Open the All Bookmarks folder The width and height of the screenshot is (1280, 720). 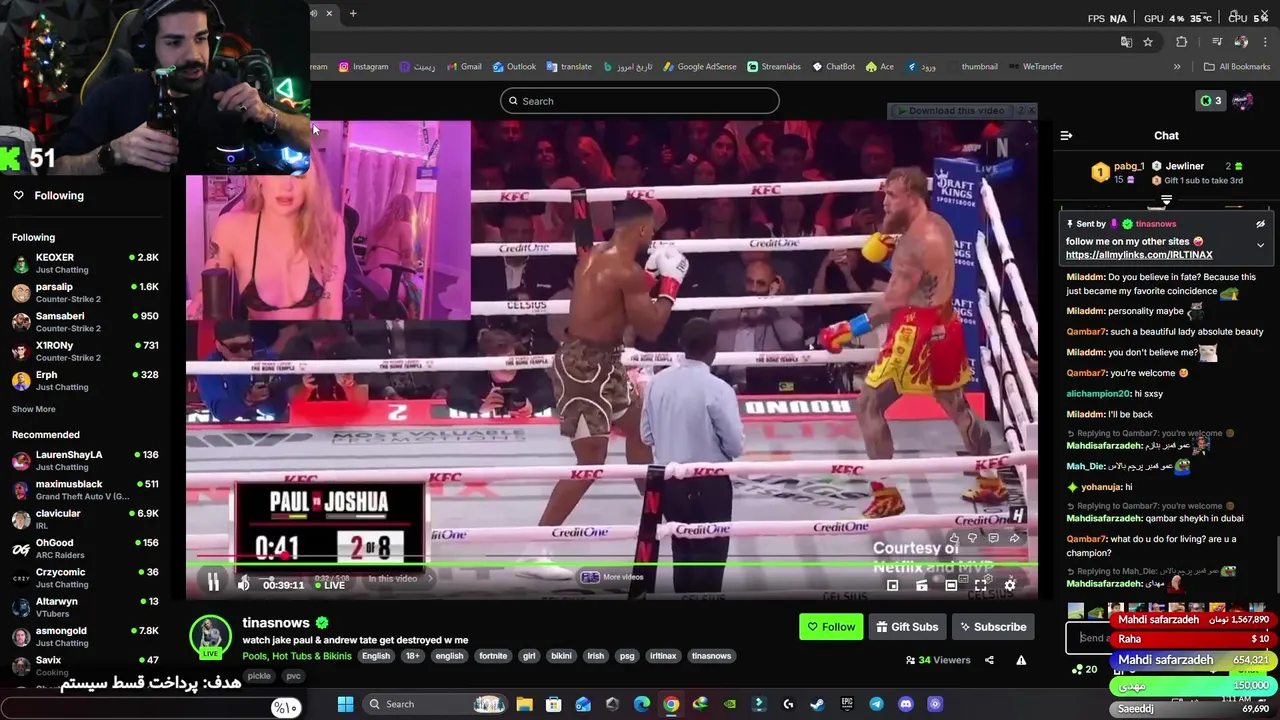[1238, 67]
